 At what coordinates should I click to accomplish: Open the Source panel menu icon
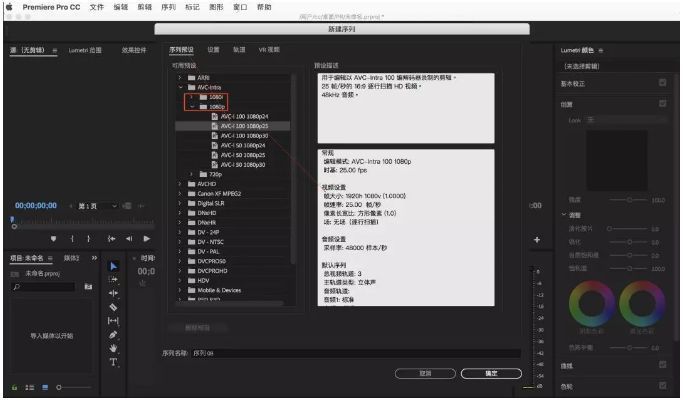click(x=55, y=51)
